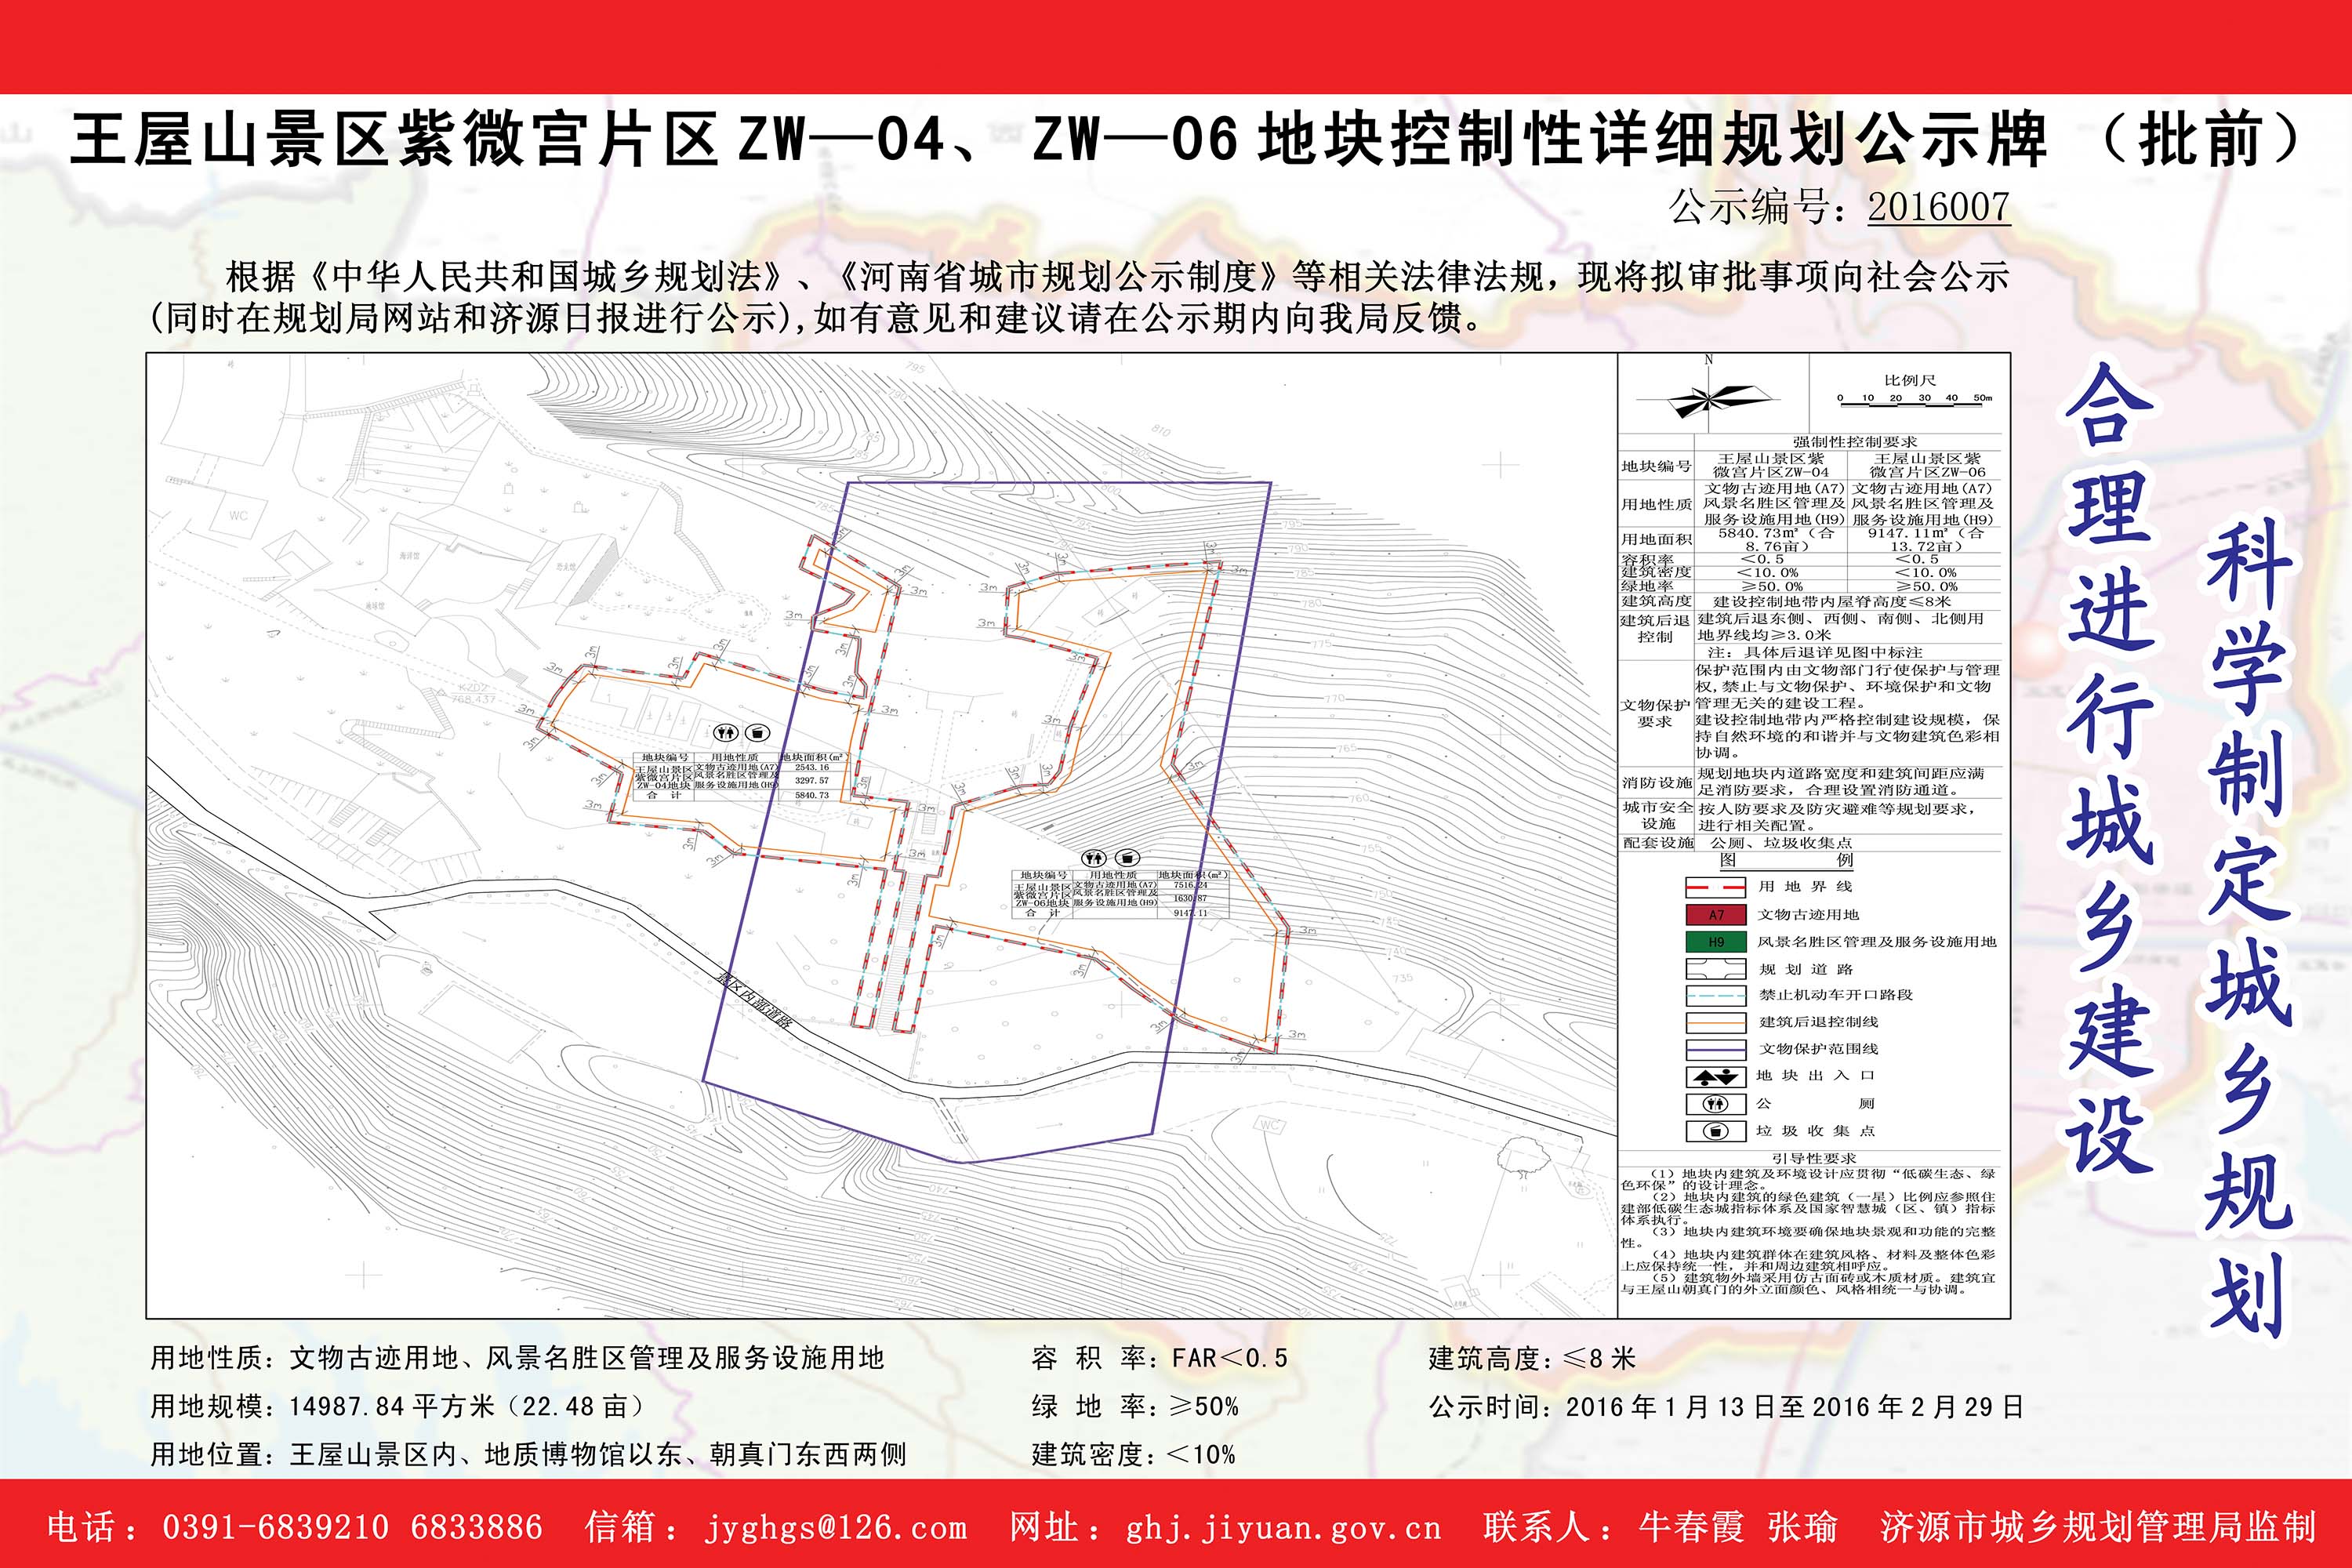This screenshot has height=1568, width=2352.
Task: Click the purple heritage protection line legend symbol
Action: (1716, 1049)
